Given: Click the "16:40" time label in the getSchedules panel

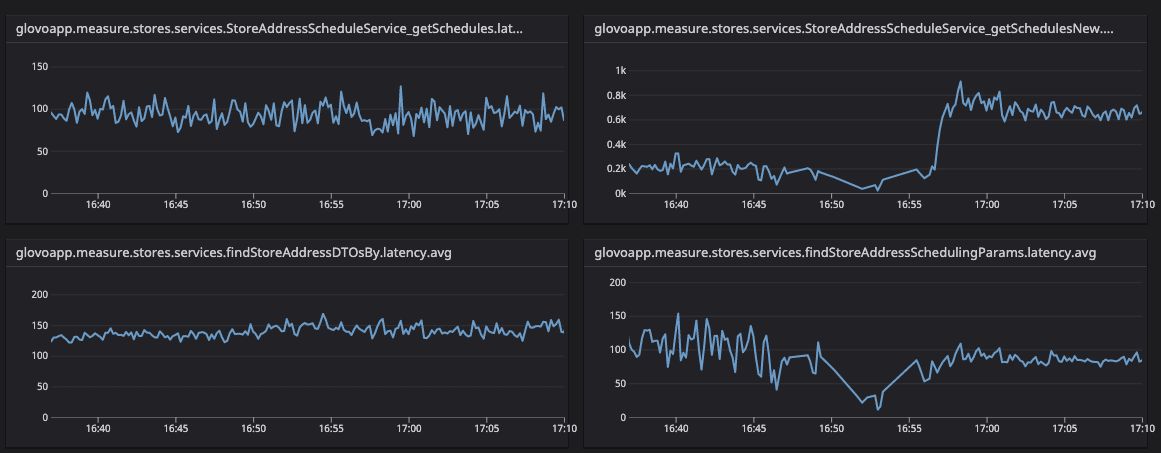Looking at the screenshot, I should click(98, 204).
